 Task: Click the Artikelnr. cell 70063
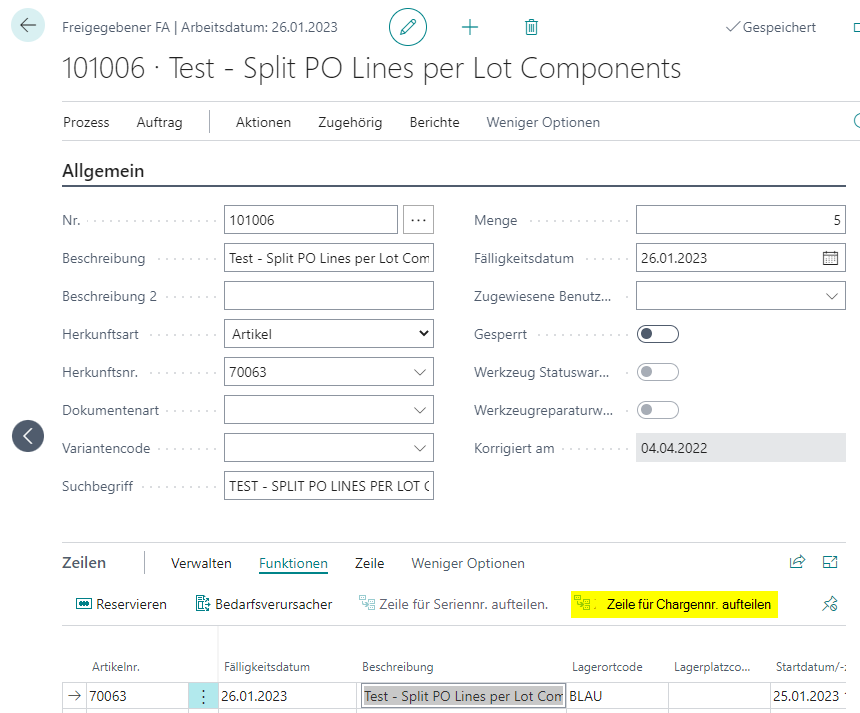click(x=137, y=696)
